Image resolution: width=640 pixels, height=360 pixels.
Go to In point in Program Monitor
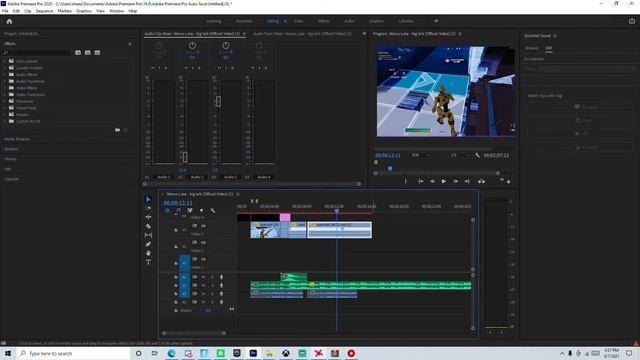420,181
